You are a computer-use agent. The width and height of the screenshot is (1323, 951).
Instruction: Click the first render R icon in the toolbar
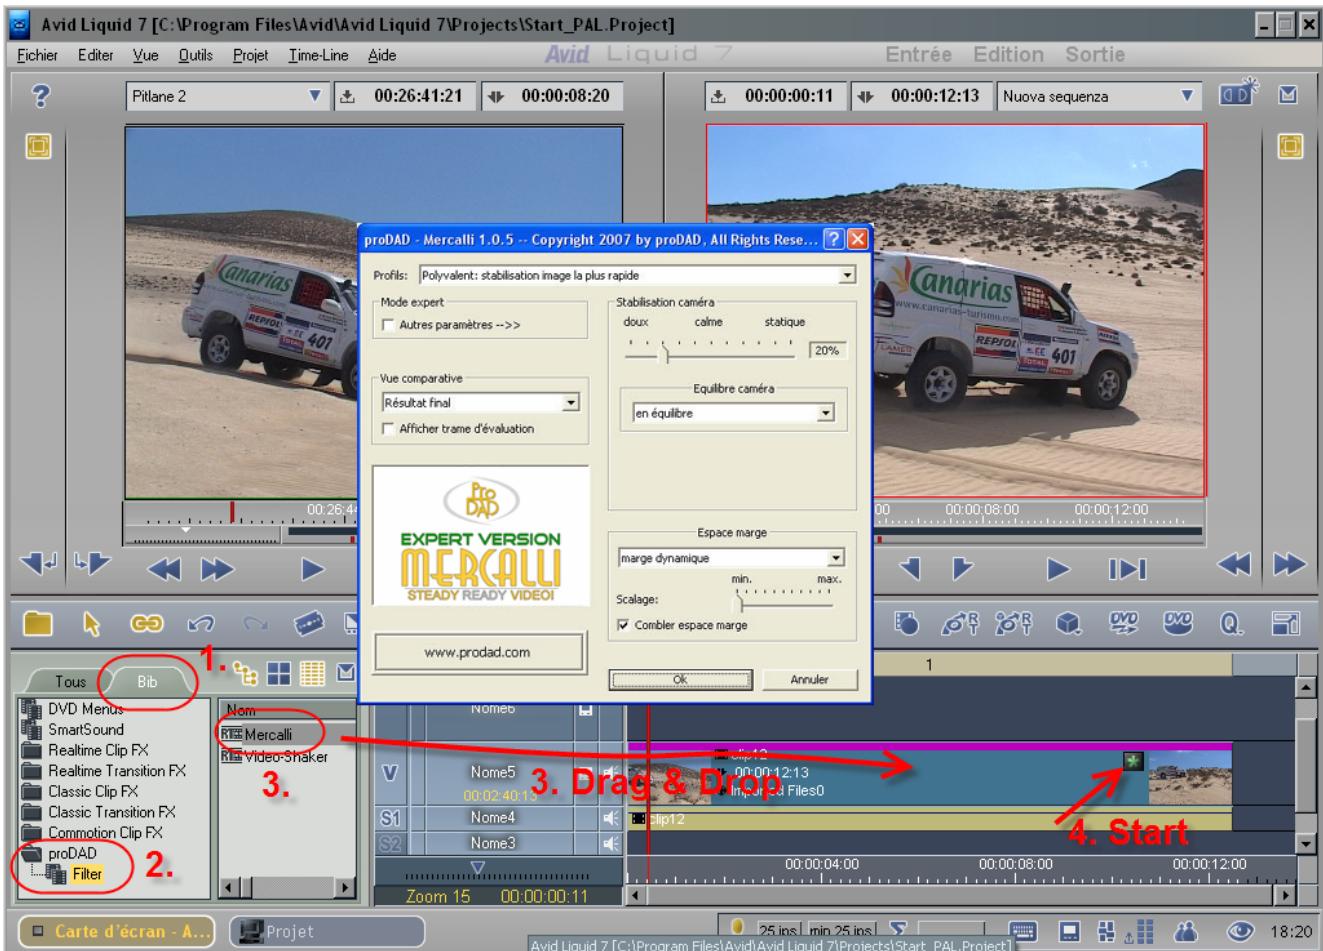click(961, 623)
